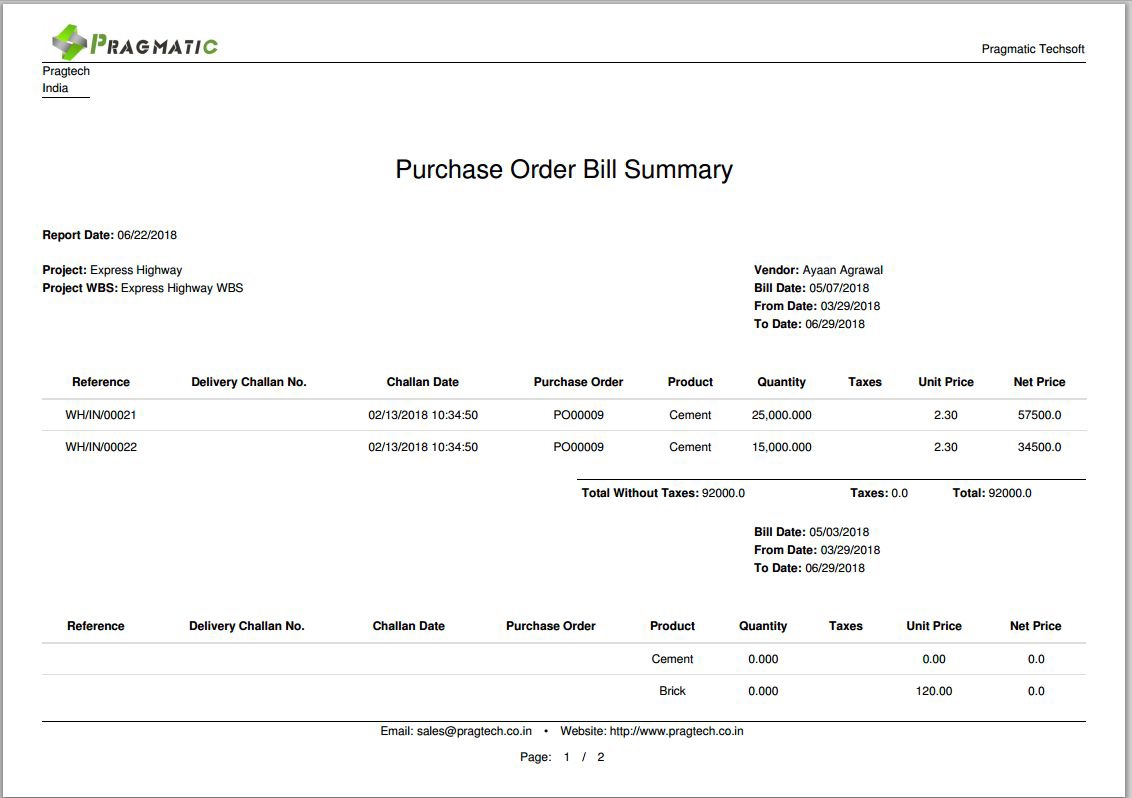Image resolution: width=1132 pixels, height=798 pixels.
Task: Click the reference WH/IN/00021
Action: coord(101,415)
